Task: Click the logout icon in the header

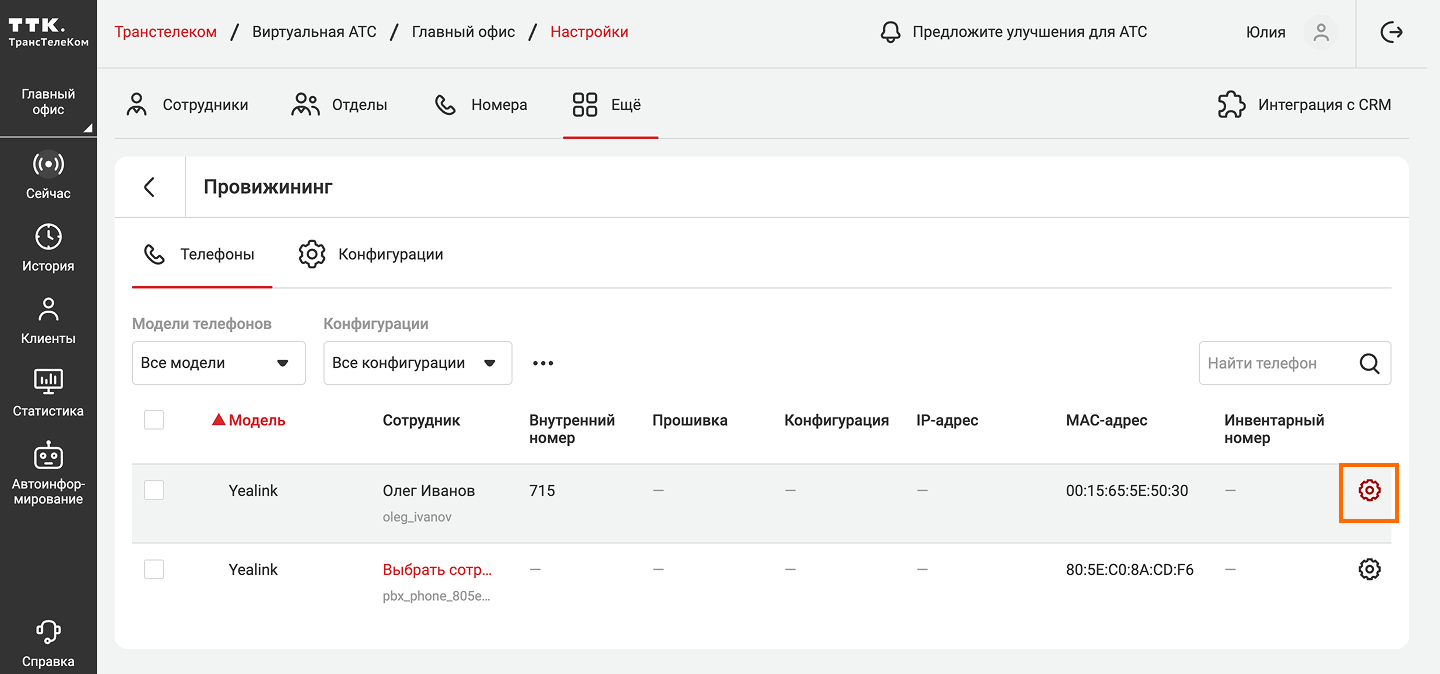Action: 1391,32
